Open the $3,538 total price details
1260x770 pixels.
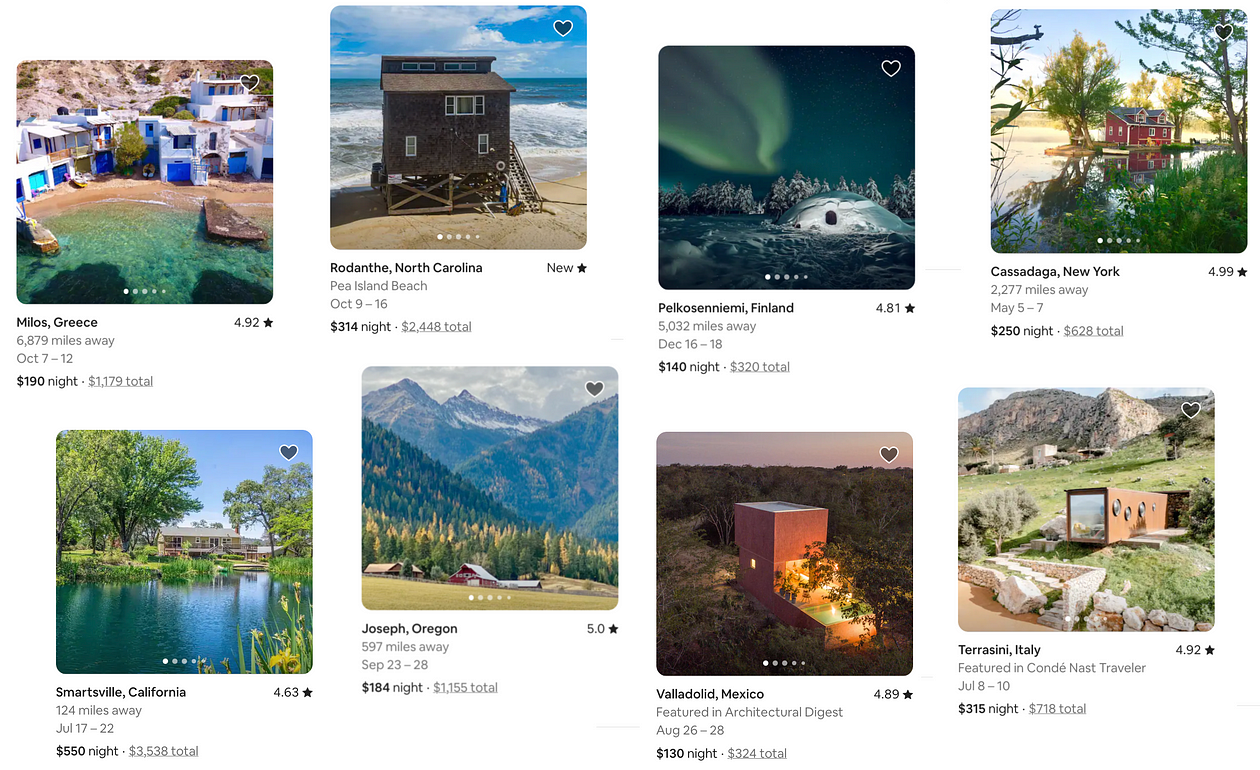coord(163,751)
